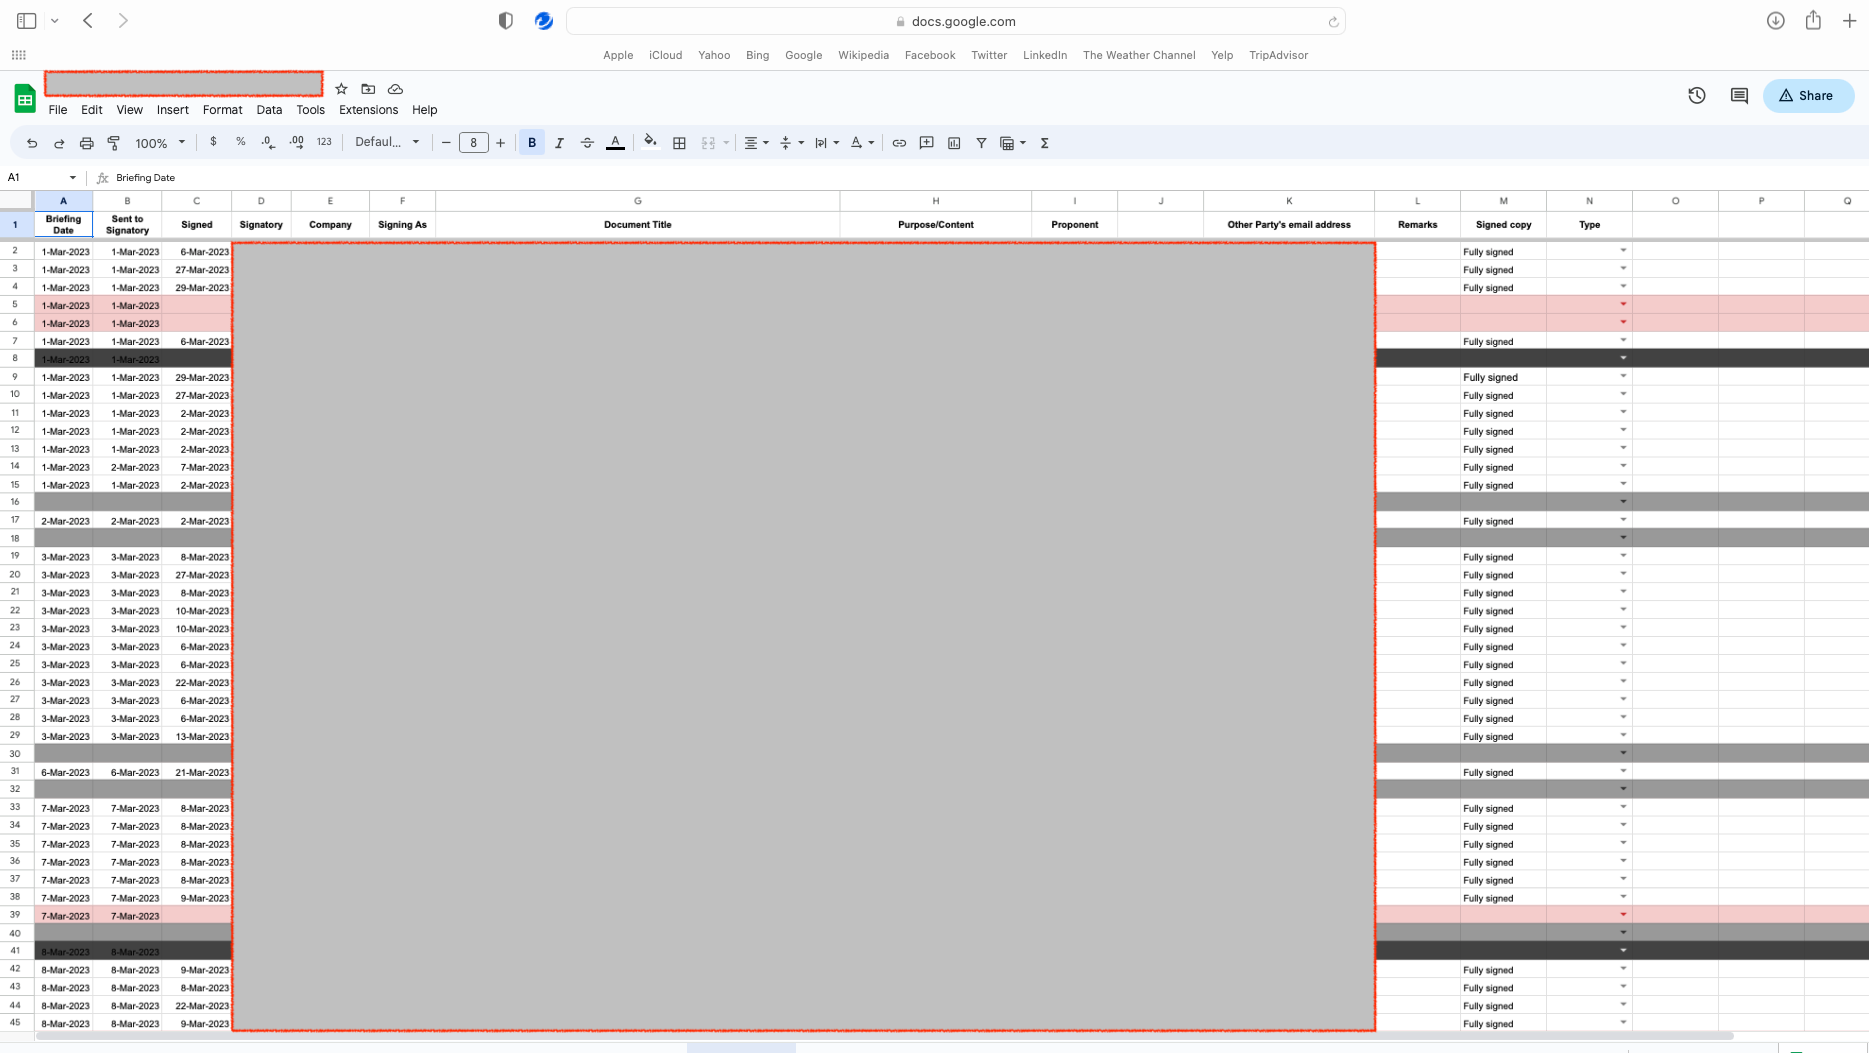Insert a comment
This screenshot has height=1053, width=1869.
(927, 143)
